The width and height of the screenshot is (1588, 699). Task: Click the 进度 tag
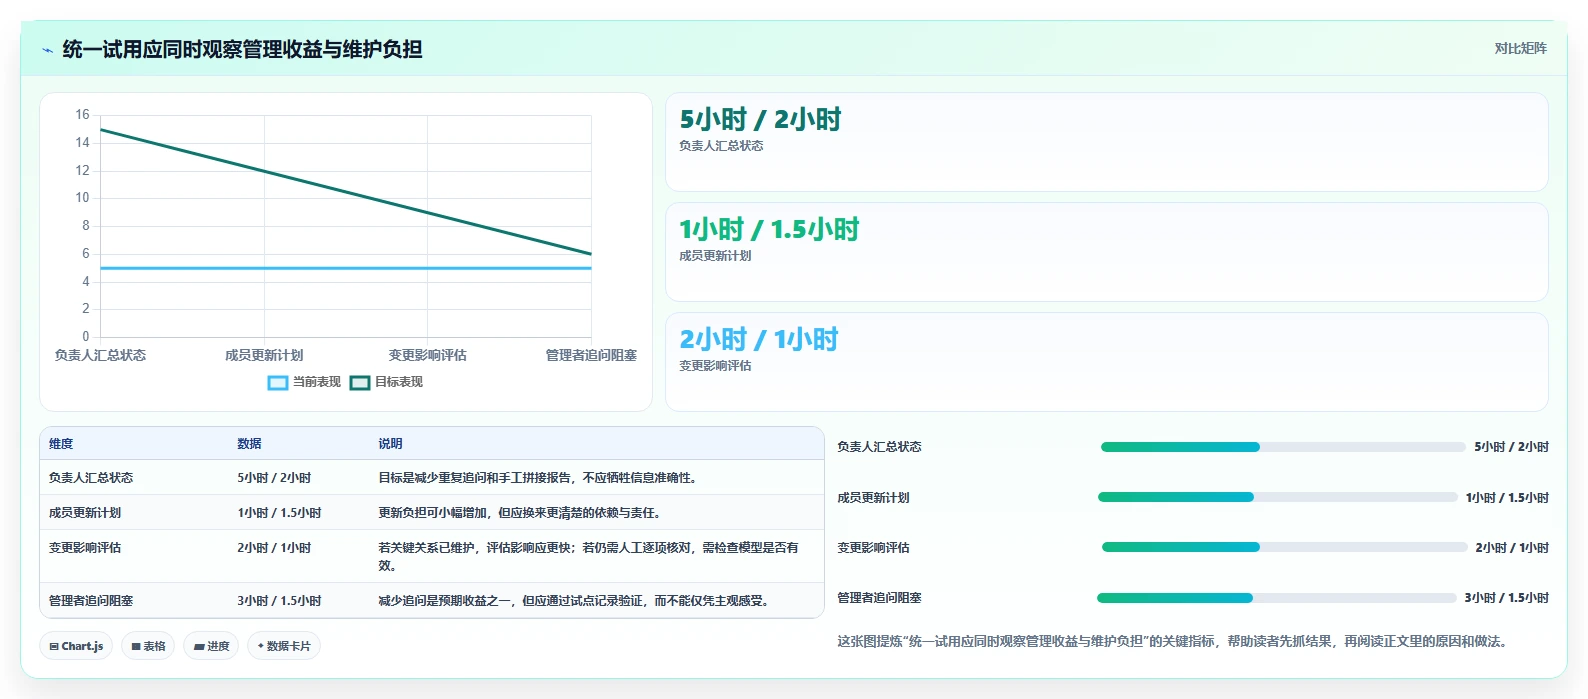pyautogui.click(x=211, y=646)
